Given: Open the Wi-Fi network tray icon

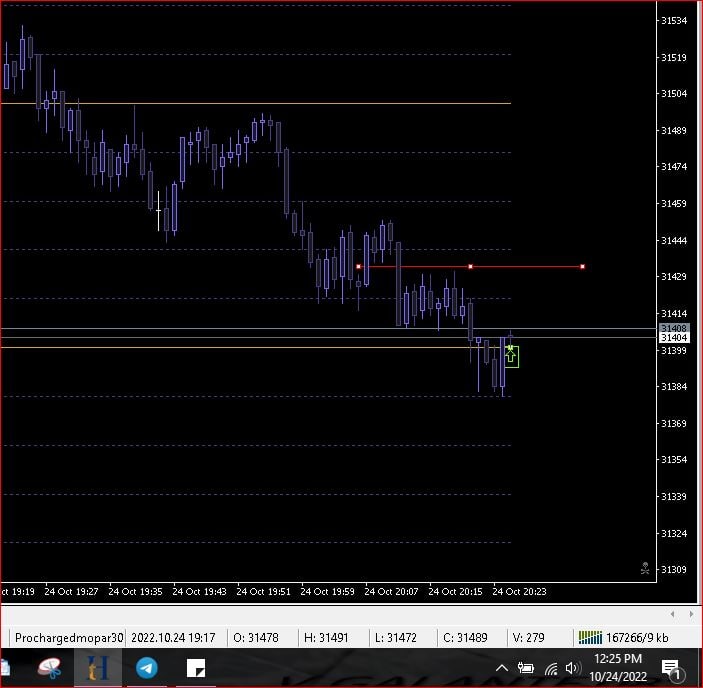Looking at the screenshot, I should pos(550,668).
